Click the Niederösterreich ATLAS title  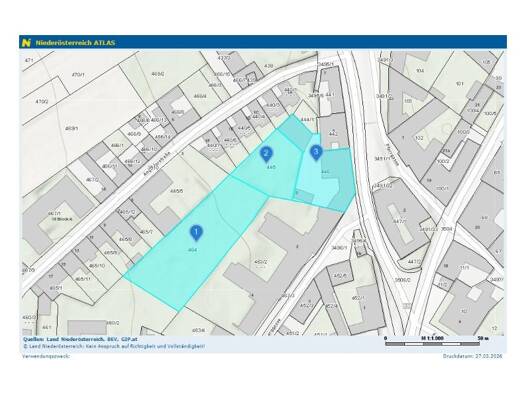(75, 43)
